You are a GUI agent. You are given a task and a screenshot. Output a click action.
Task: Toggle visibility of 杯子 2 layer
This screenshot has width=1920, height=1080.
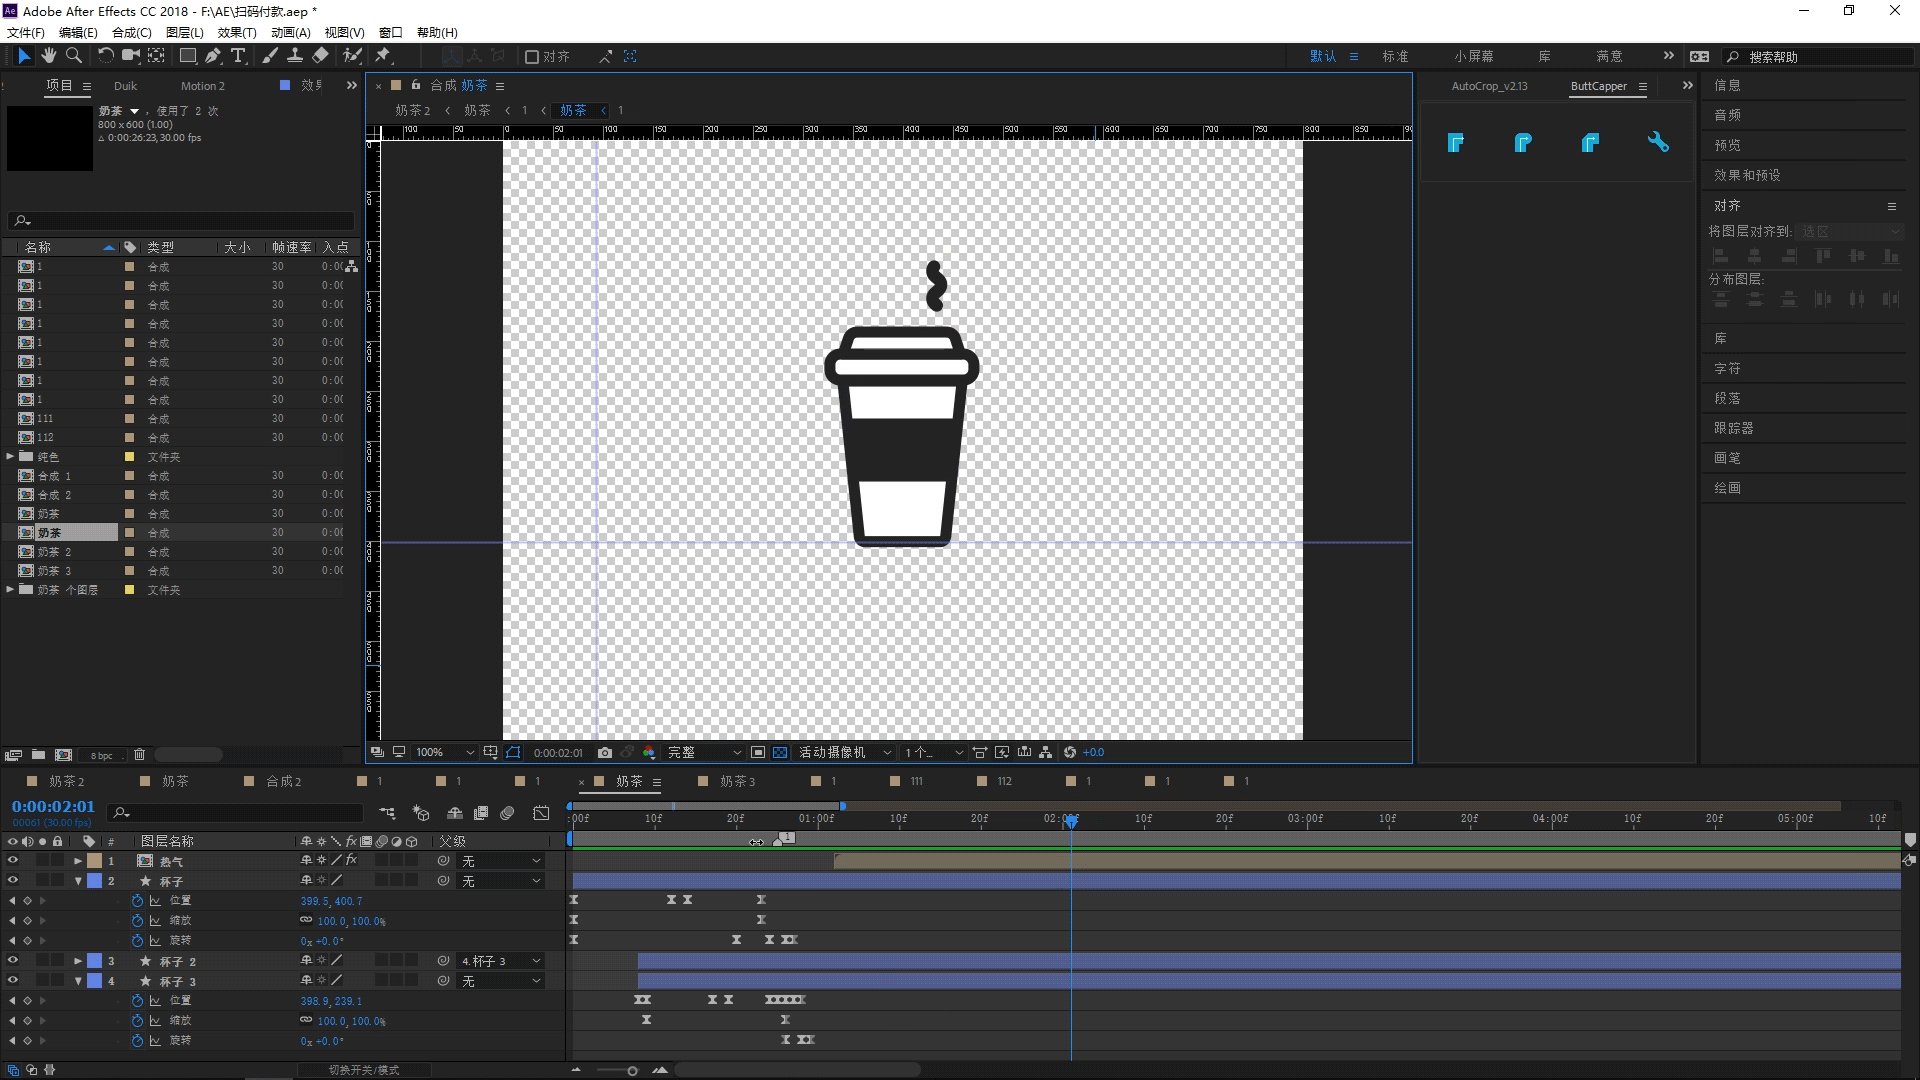point(12,960)
